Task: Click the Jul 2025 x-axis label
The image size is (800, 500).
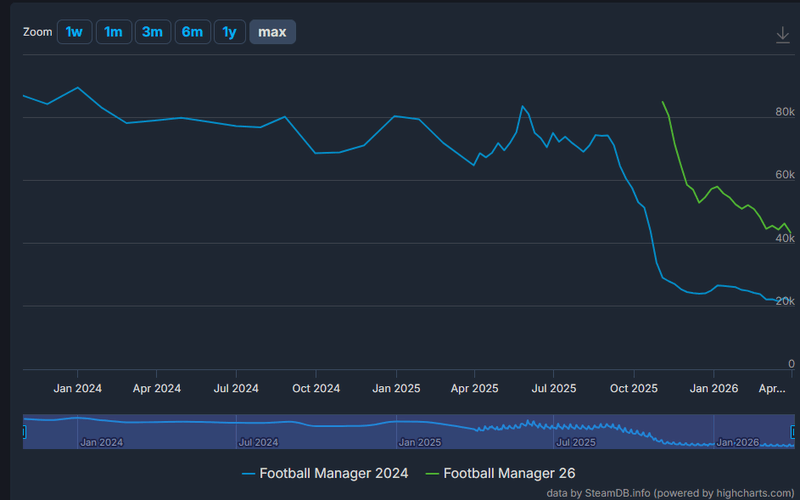Action: tap(554, 389)
